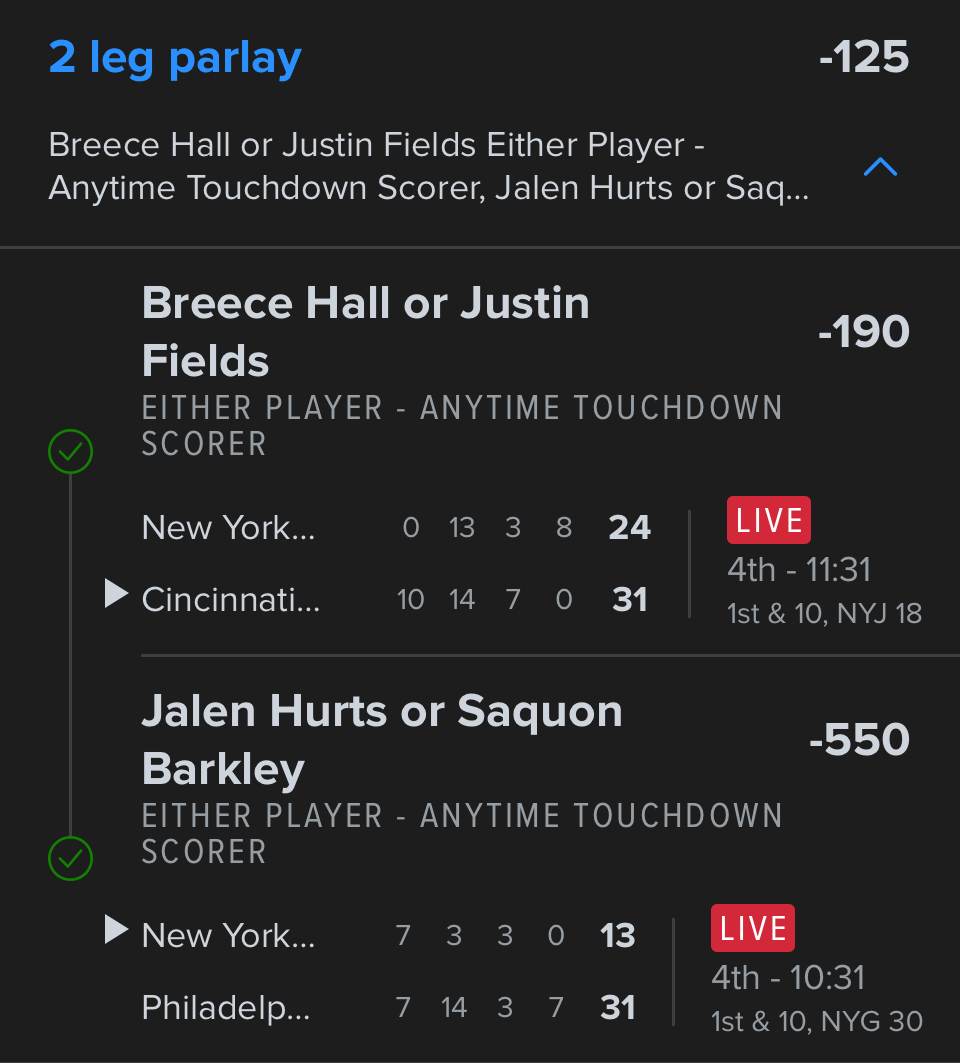Click the parlay description summary text

[430, 167]
